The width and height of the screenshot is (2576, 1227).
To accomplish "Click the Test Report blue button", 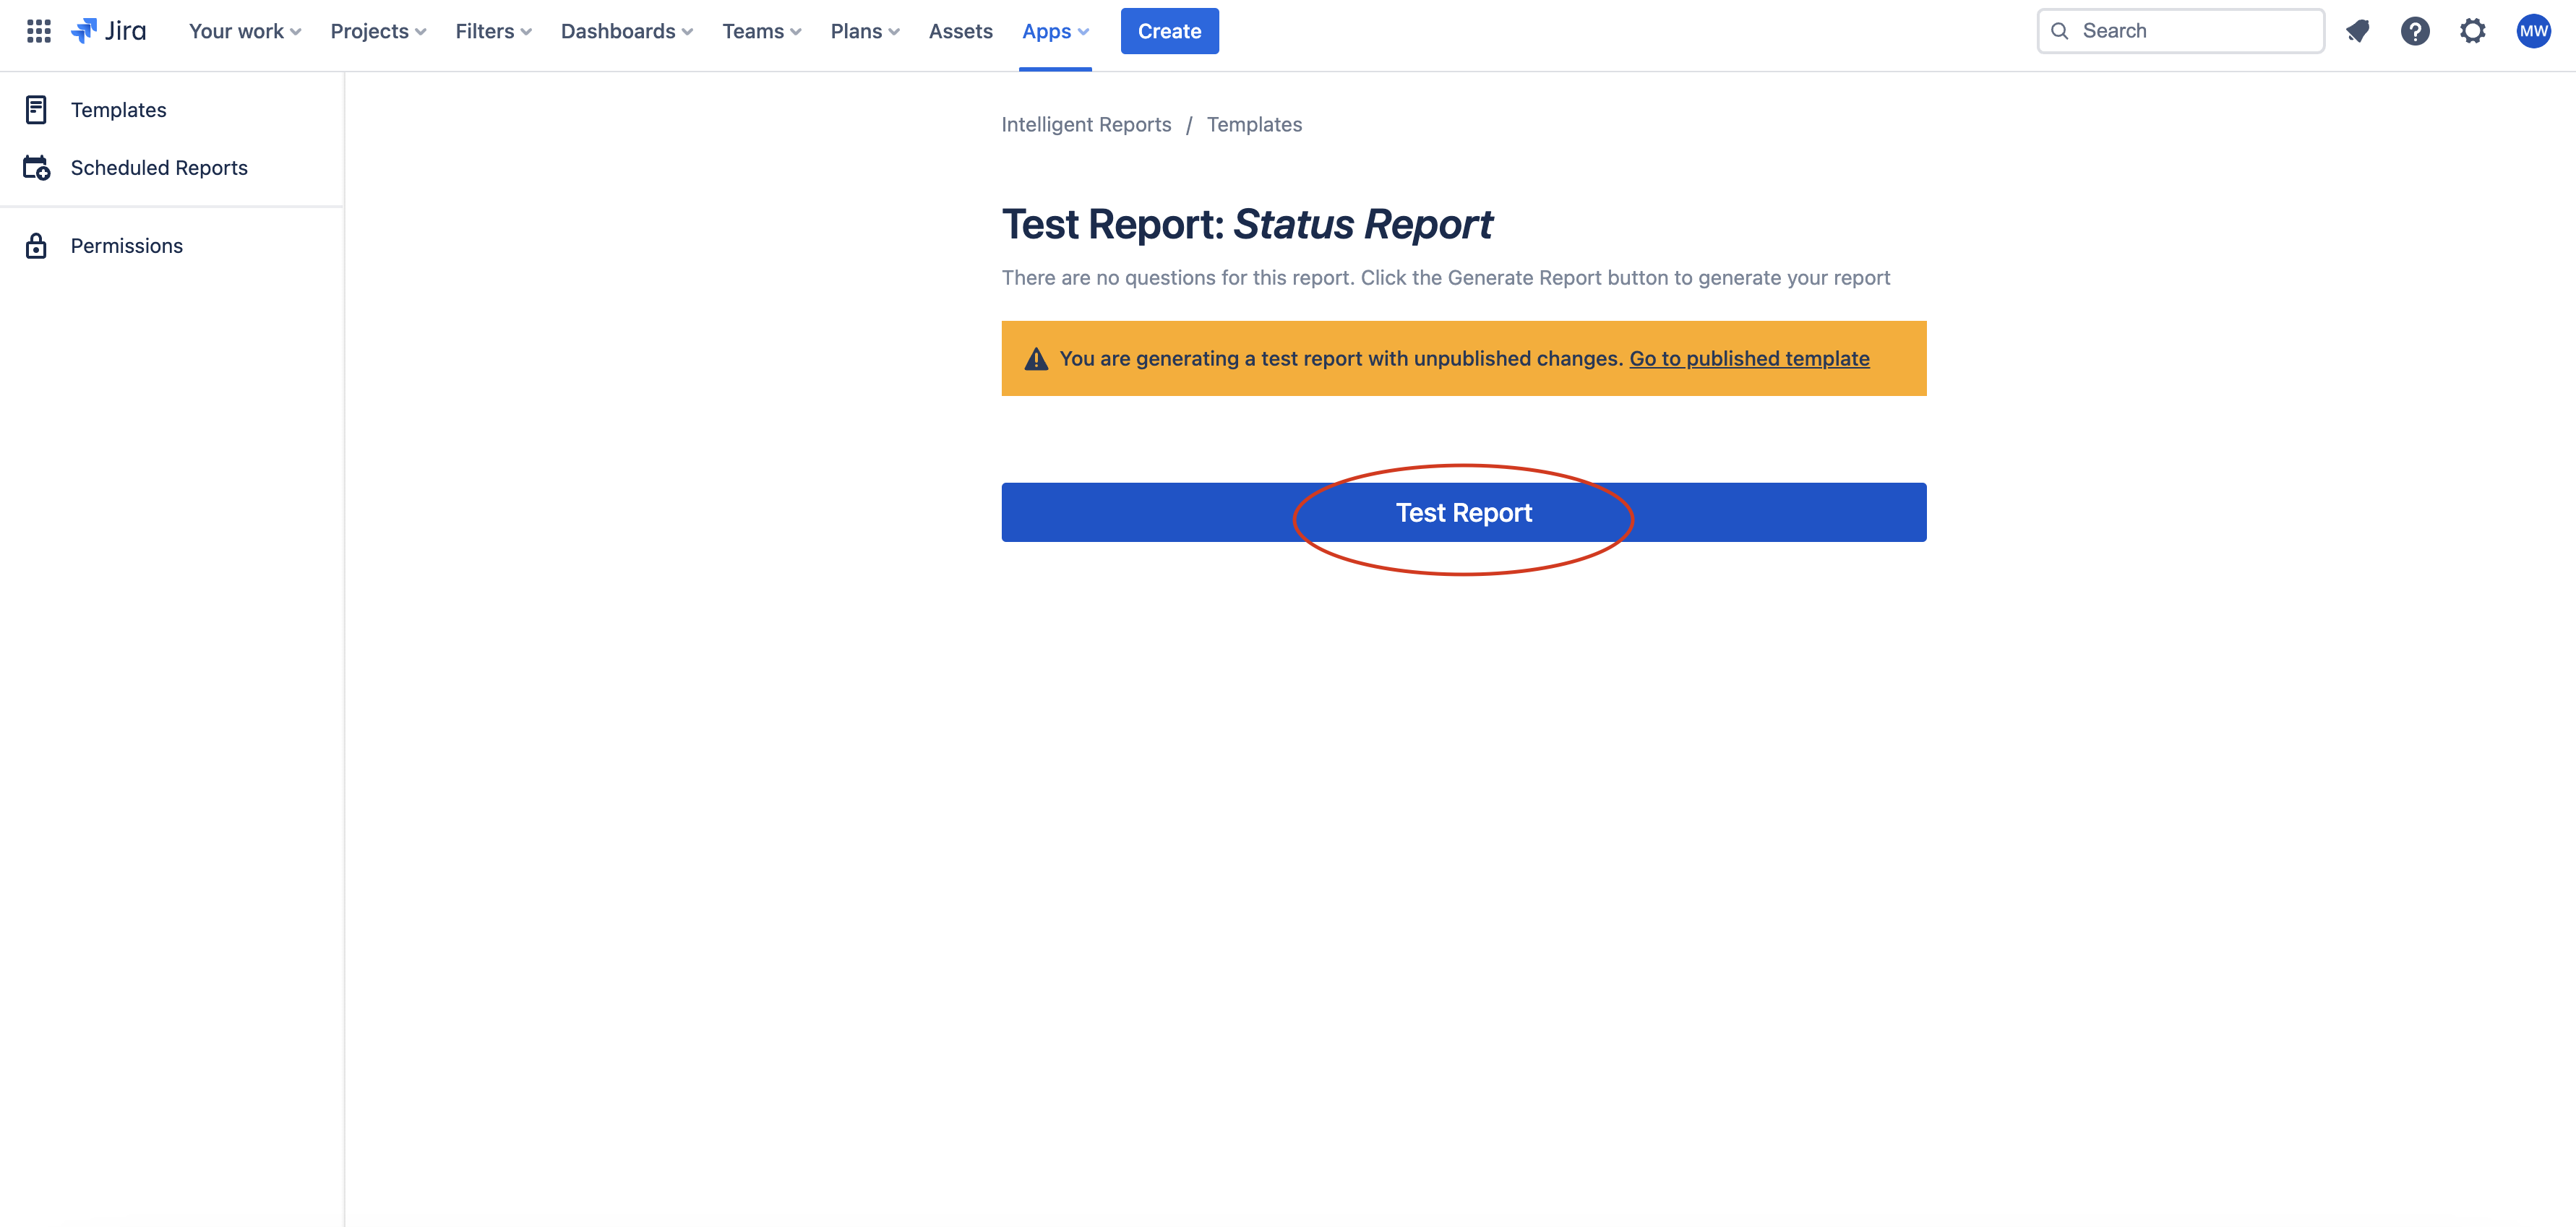I will click(x=1464, y=511).
